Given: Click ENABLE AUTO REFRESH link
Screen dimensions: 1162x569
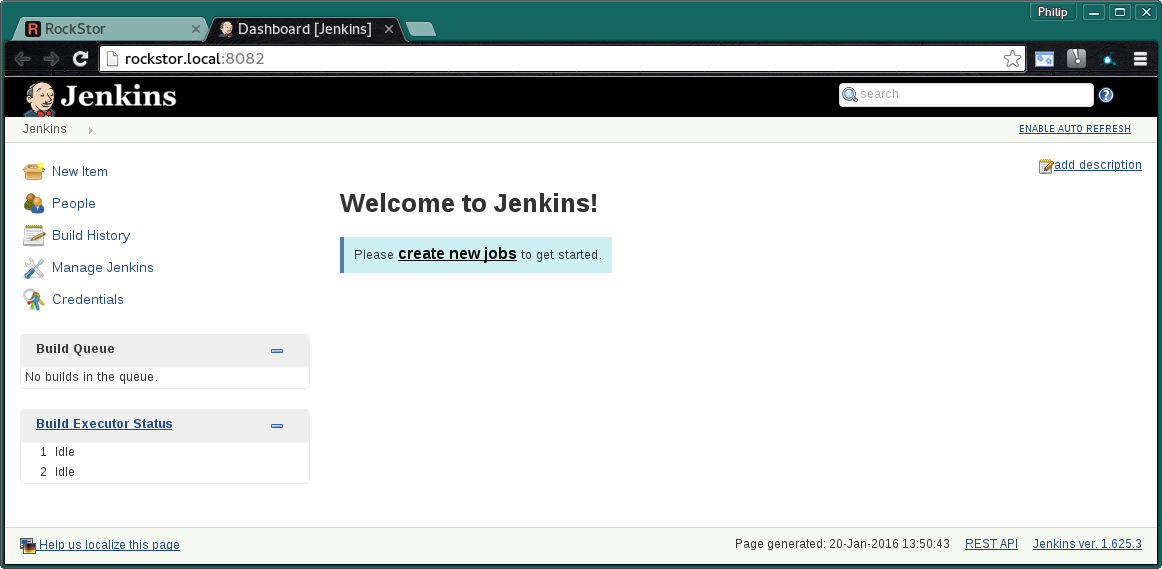Looking at the screenshot, I should click(x=1075, y=129).
